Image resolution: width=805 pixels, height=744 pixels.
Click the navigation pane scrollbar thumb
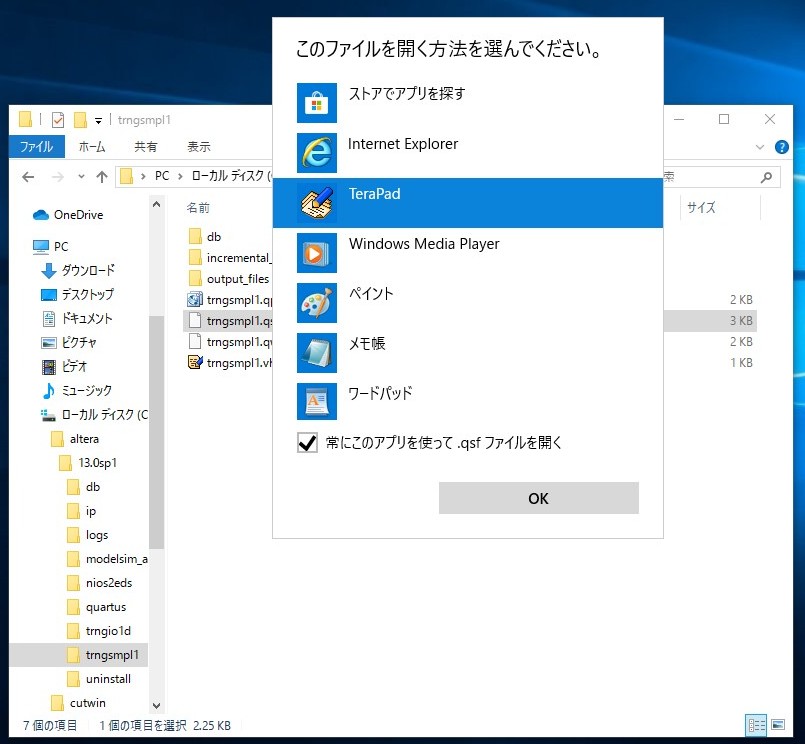pyautogui.click(x=157, y=432)
